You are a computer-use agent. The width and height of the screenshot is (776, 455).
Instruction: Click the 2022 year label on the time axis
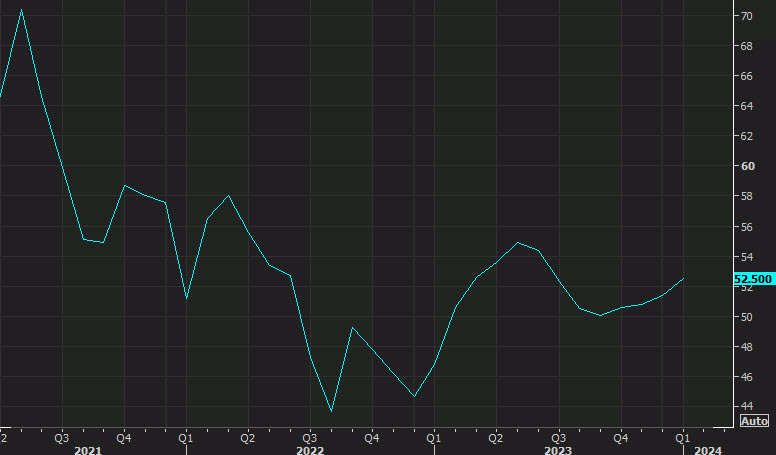pos(310,450)
